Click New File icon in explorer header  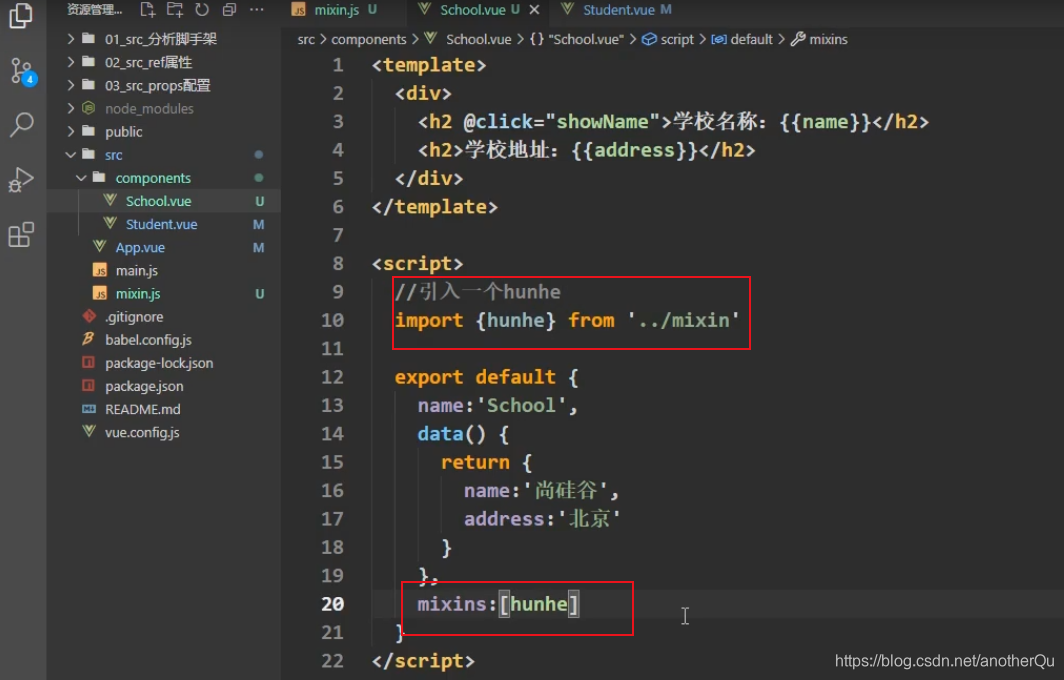tap(147, 10)
